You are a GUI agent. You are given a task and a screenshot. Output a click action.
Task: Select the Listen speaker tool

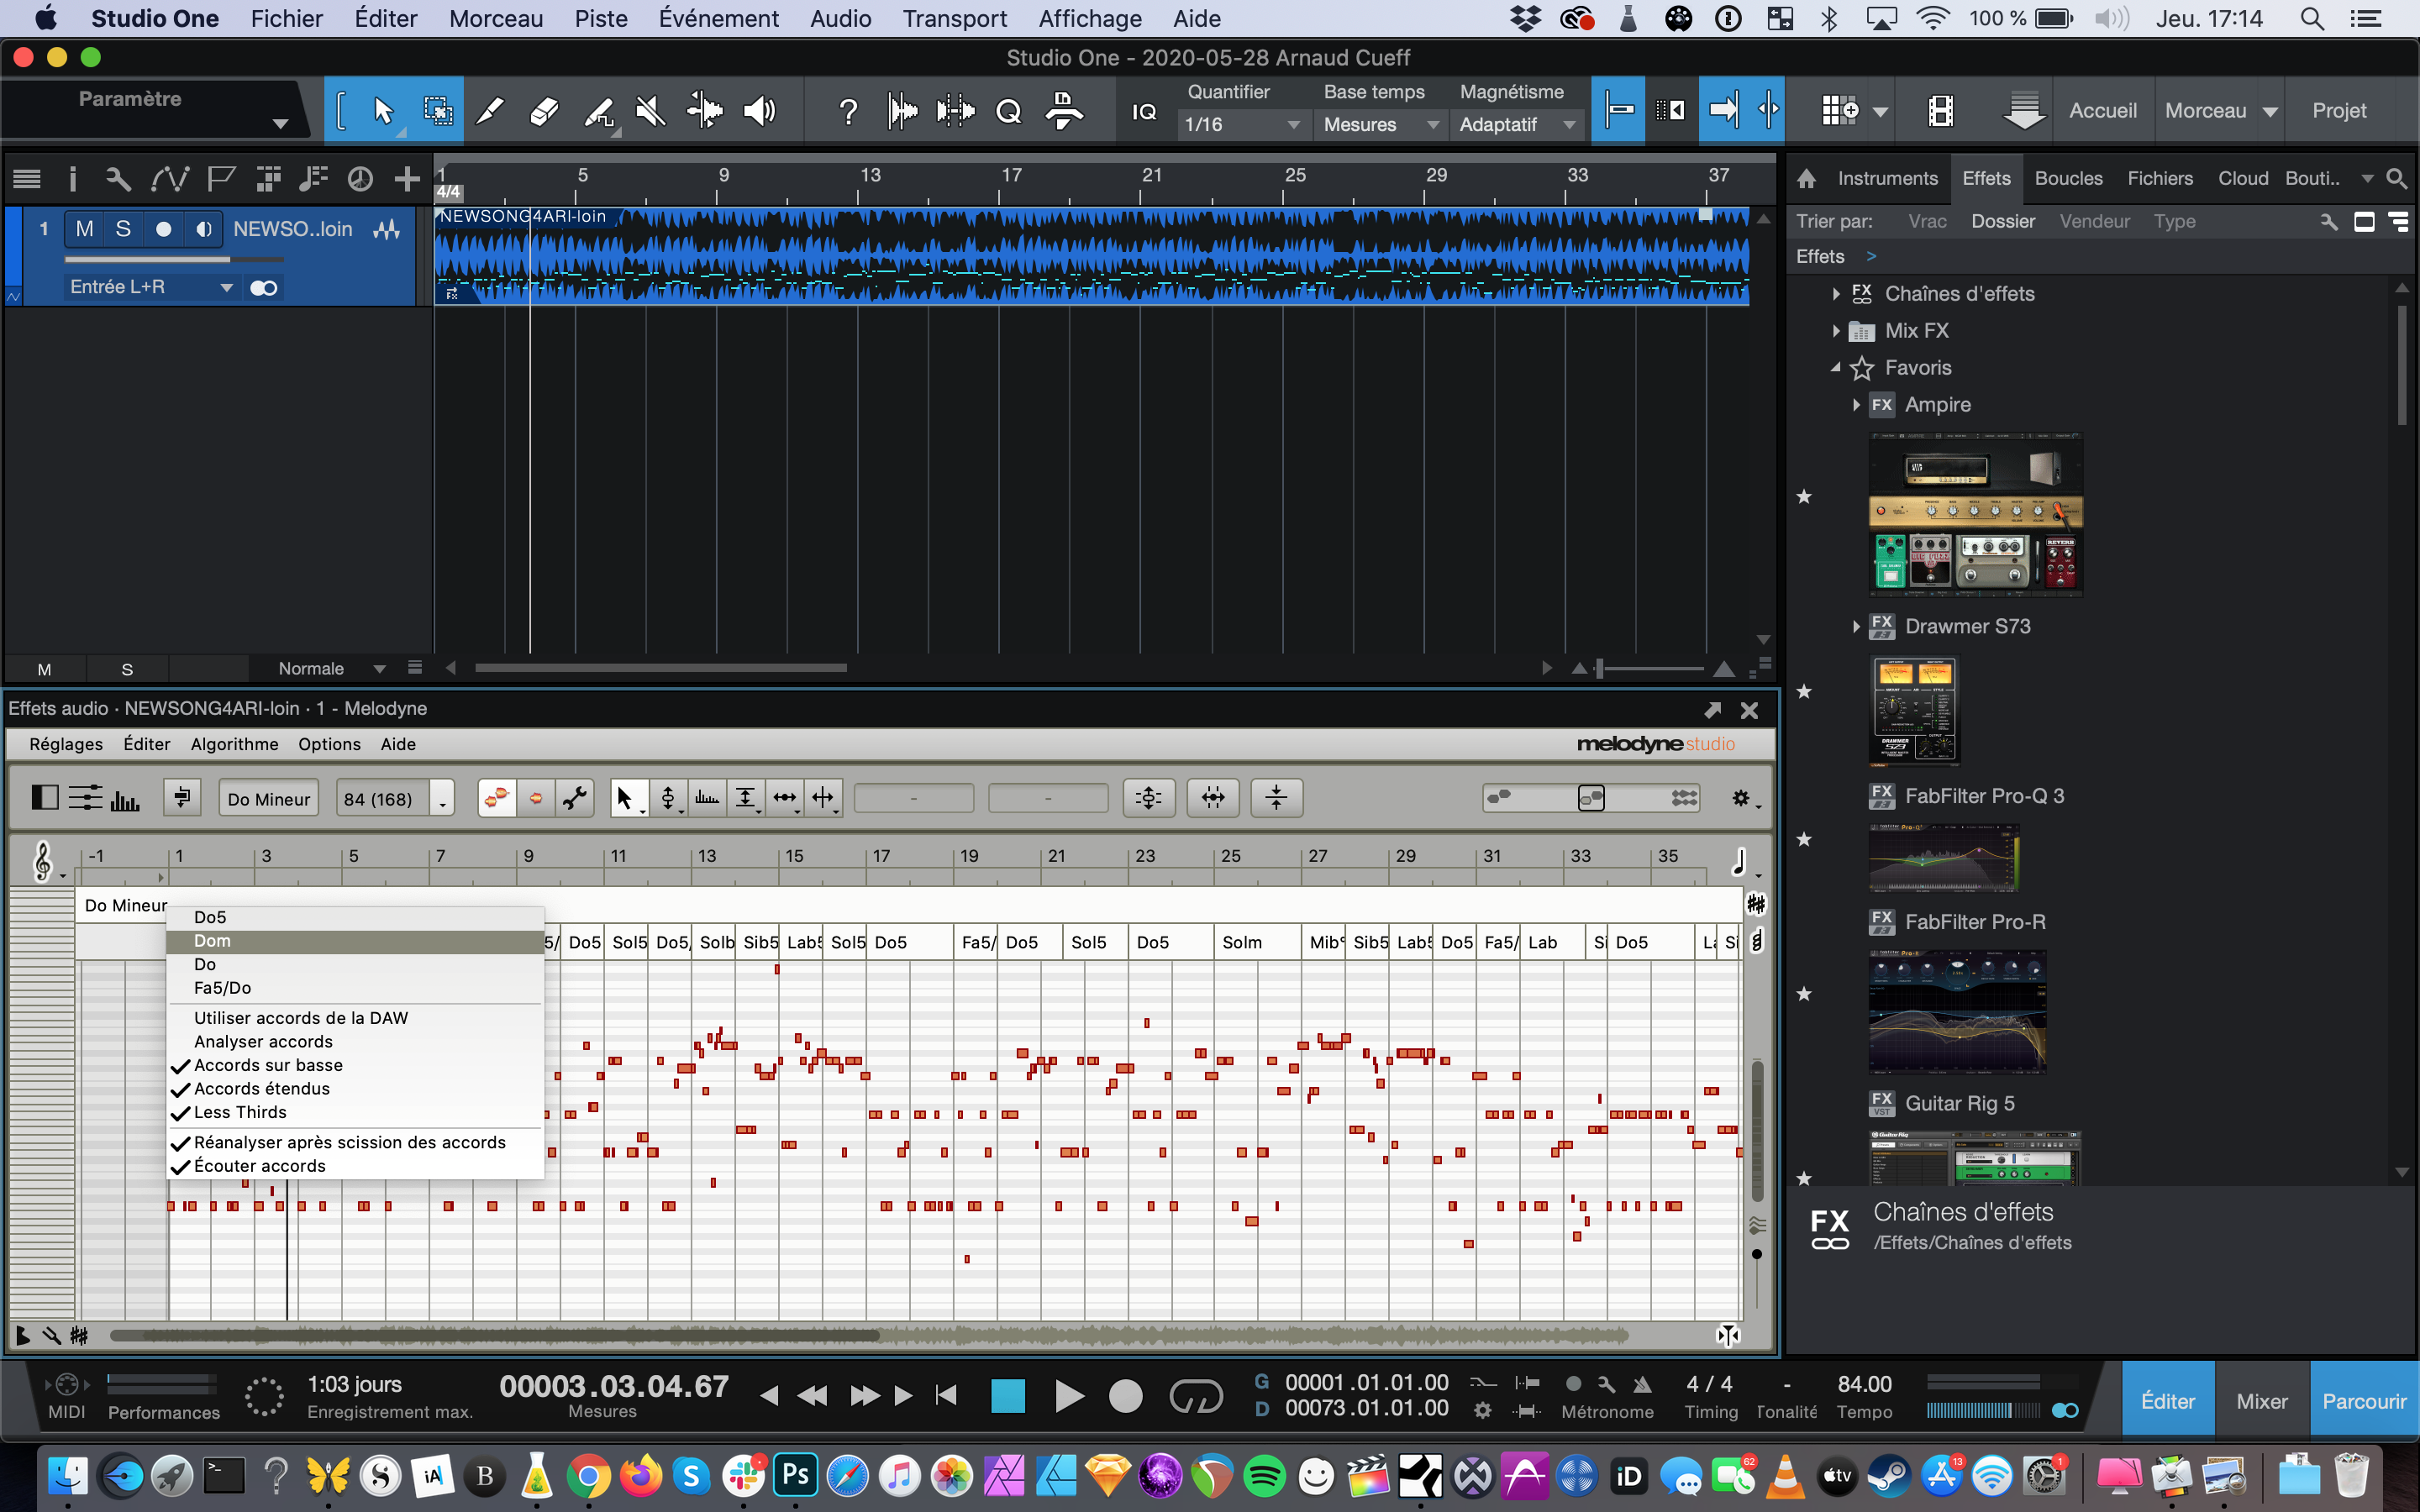[759, 111]
